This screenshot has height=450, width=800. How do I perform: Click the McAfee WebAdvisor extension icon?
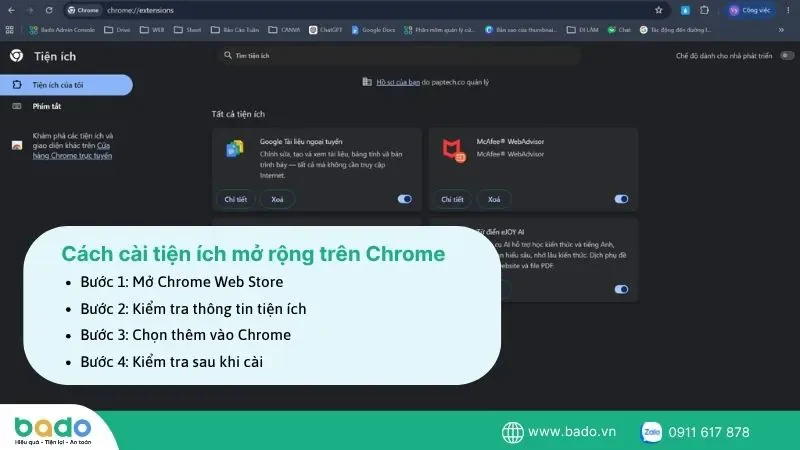454,151
